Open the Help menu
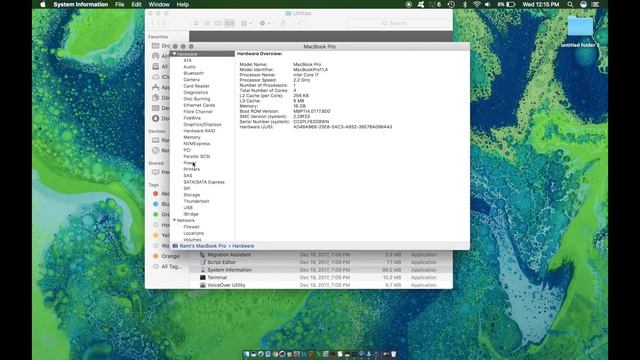The height and width of the screenshot is (360, 640). coord(182,4)
